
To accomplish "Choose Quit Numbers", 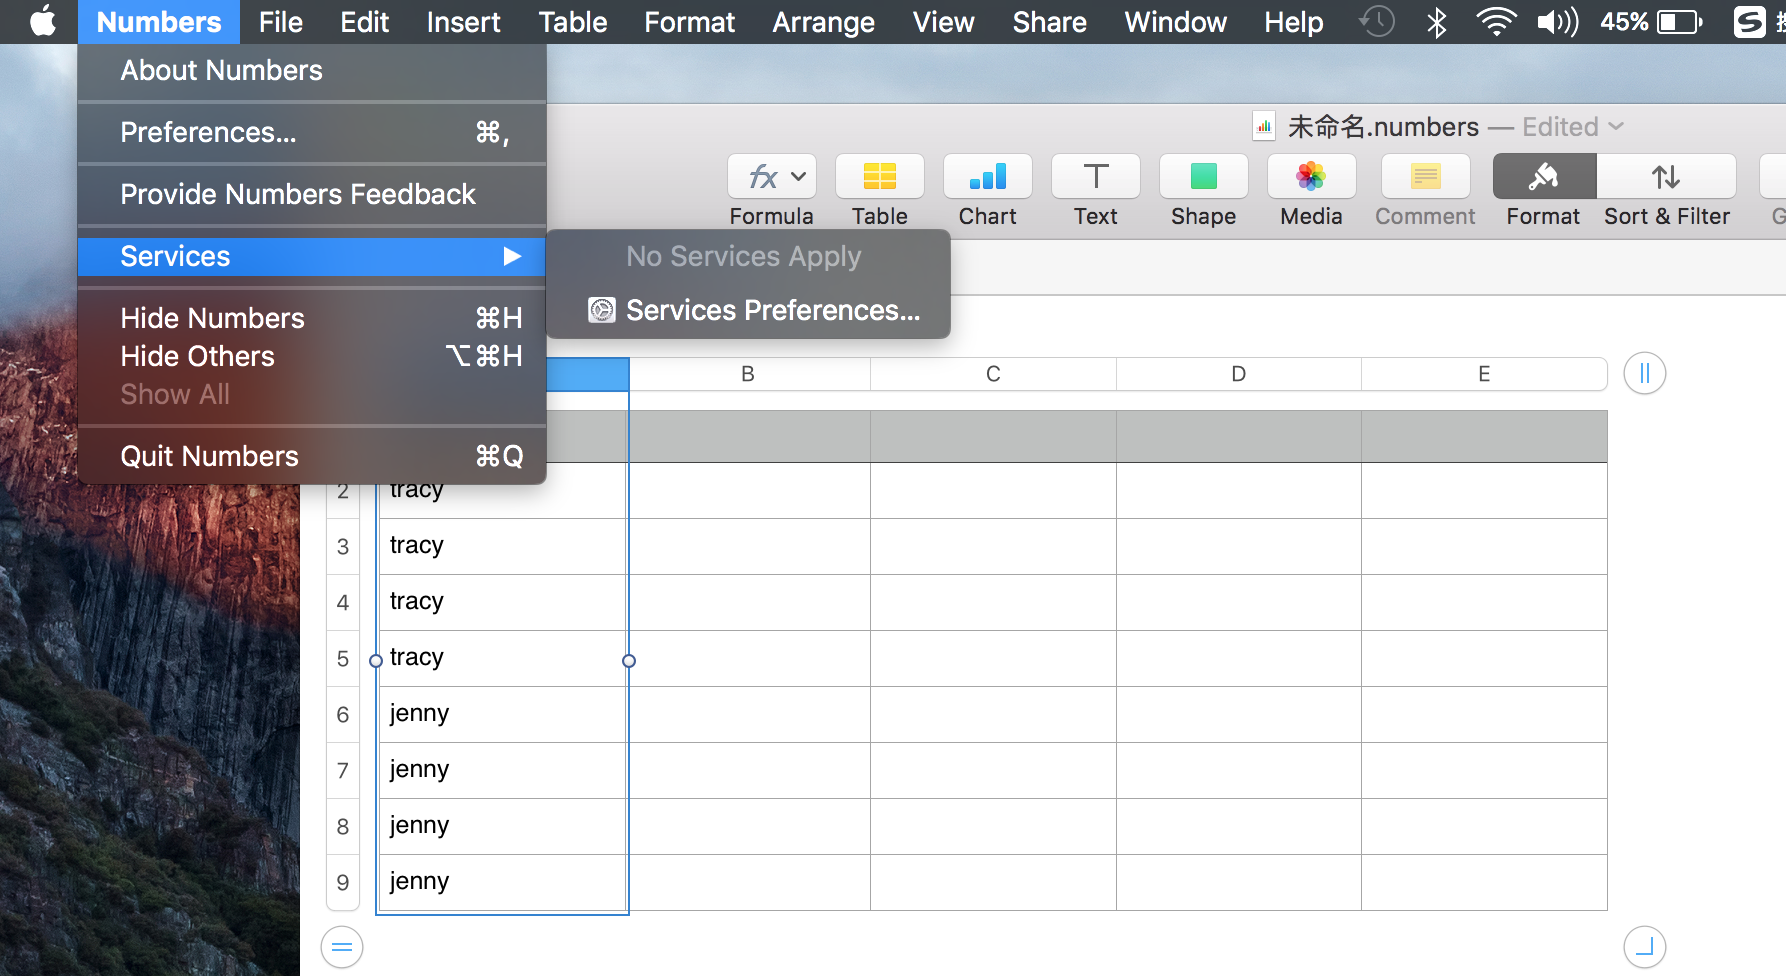I will coord(312,456).
